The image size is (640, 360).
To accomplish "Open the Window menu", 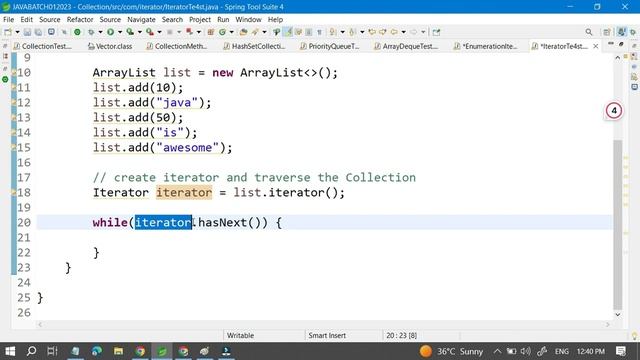I will click(248, 20).
